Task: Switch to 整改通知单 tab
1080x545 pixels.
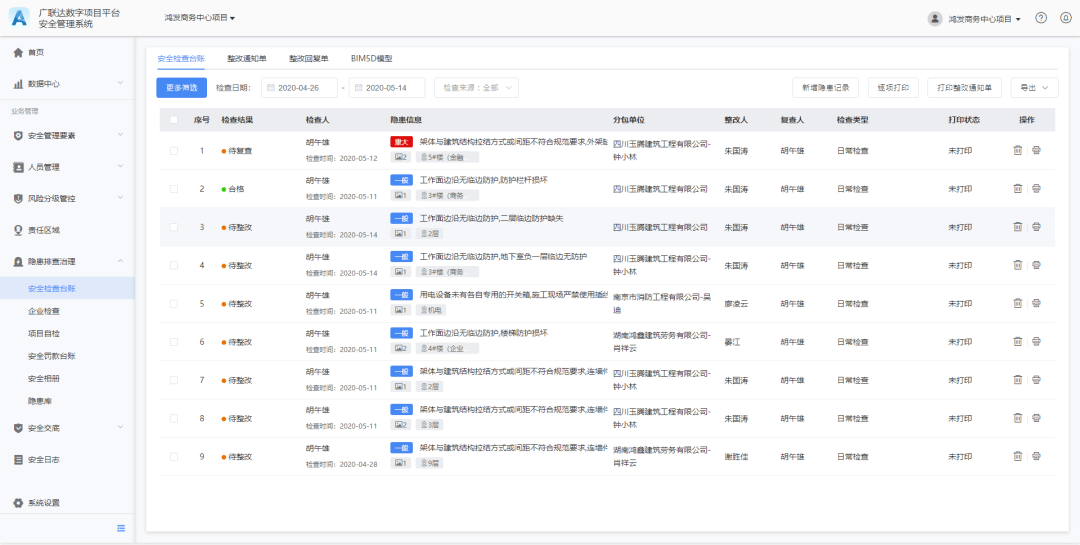Action: (247, 59)
